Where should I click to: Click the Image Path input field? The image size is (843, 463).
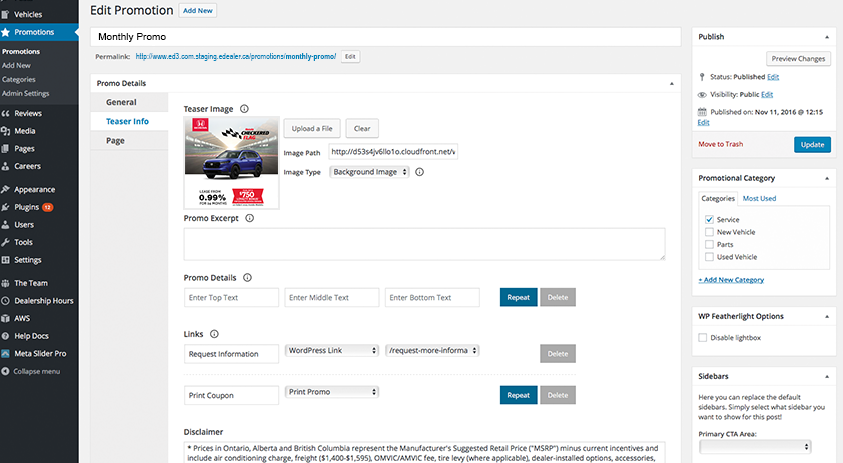(x=393, y=152)
